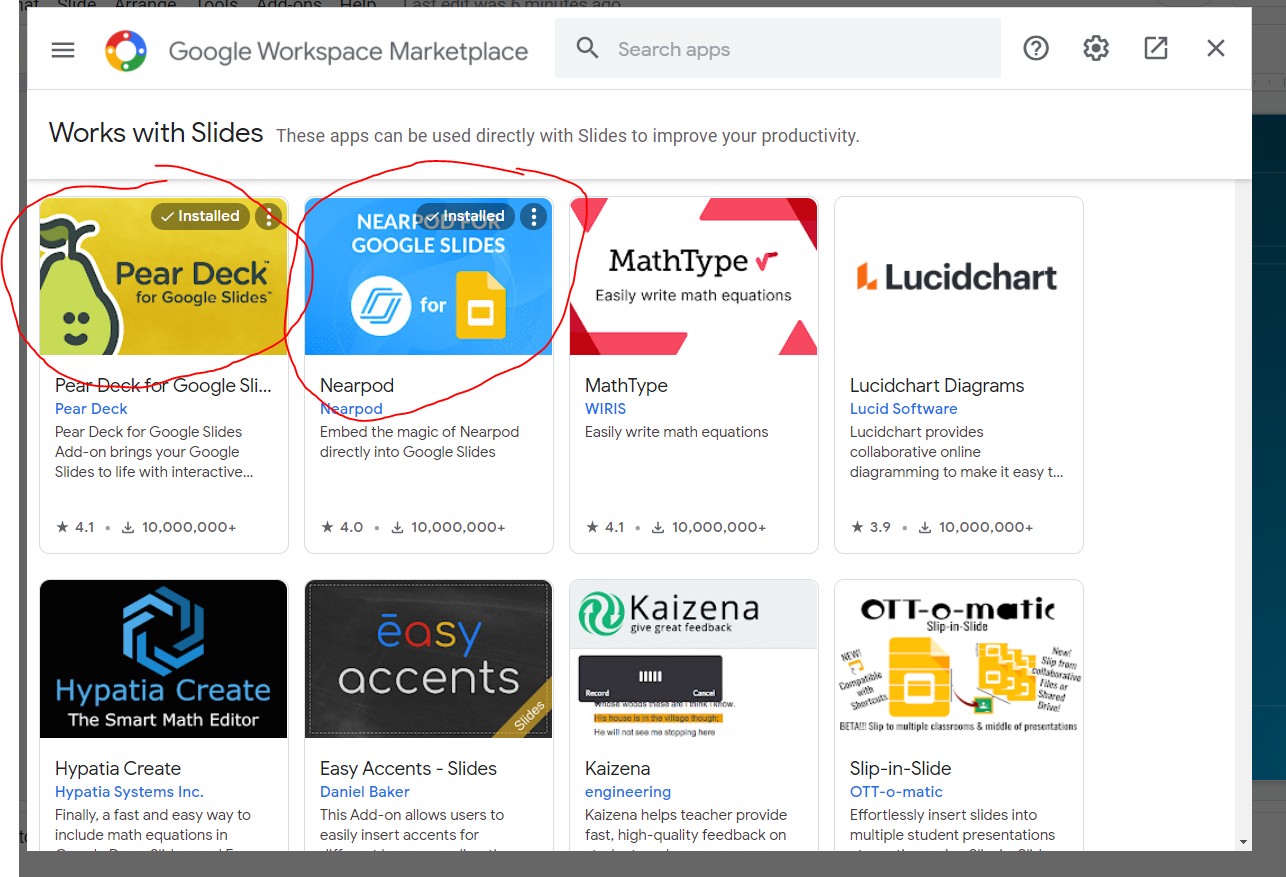Focus the Search apps field
The height and width of the screenshot is (877, 1286).
777,48
